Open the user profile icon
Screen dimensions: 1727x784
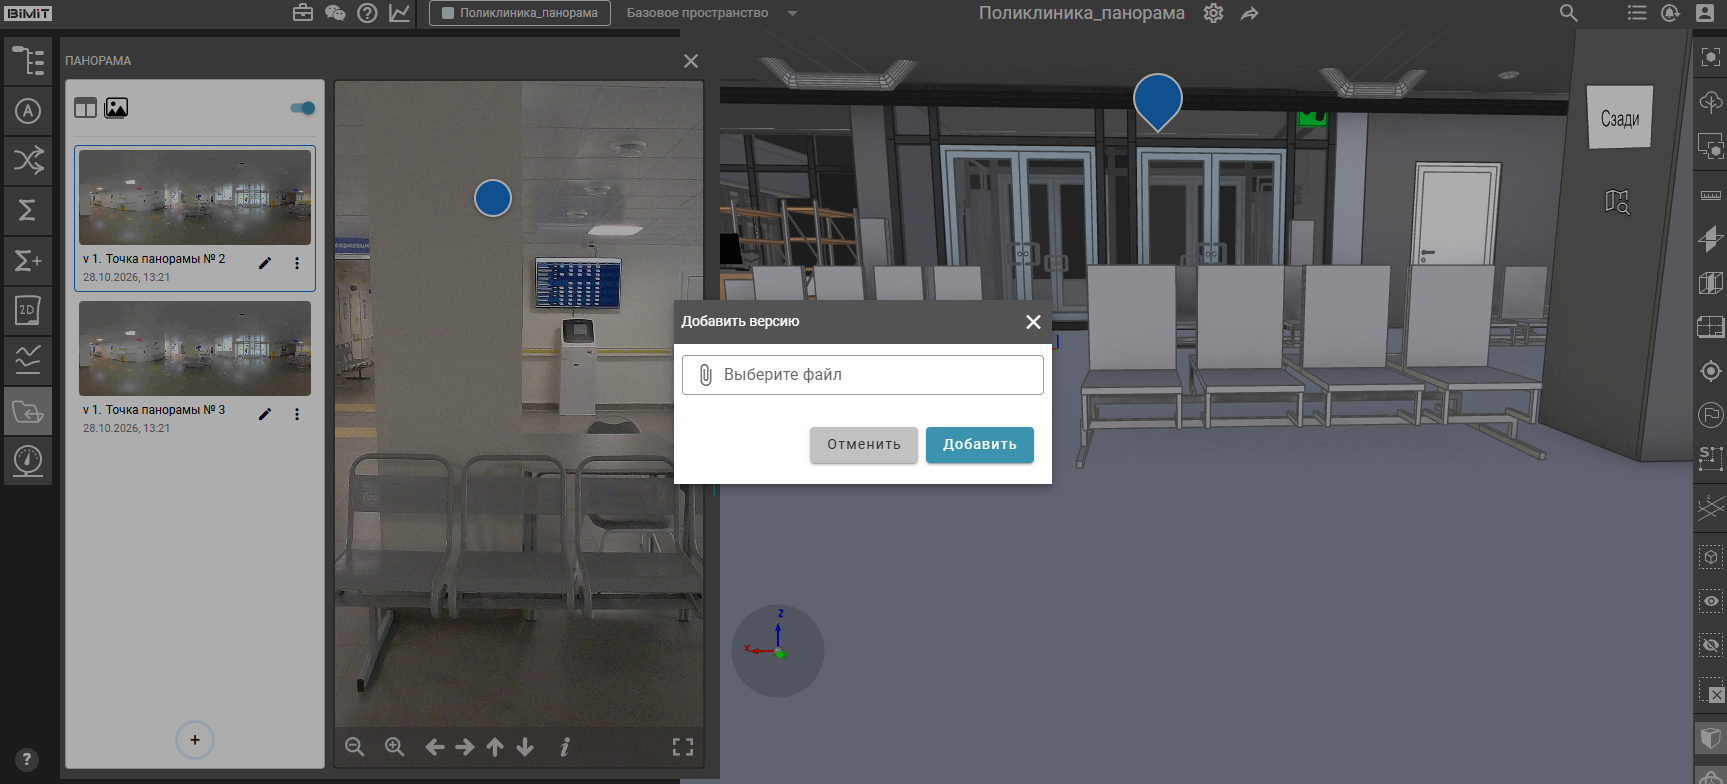1705,13
